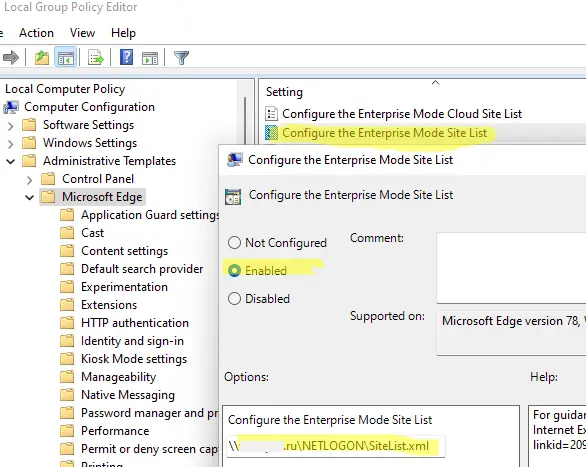Select Configure the Enterprise Mode Cloud Site List
586x467 pixels.
pos(402,114)
